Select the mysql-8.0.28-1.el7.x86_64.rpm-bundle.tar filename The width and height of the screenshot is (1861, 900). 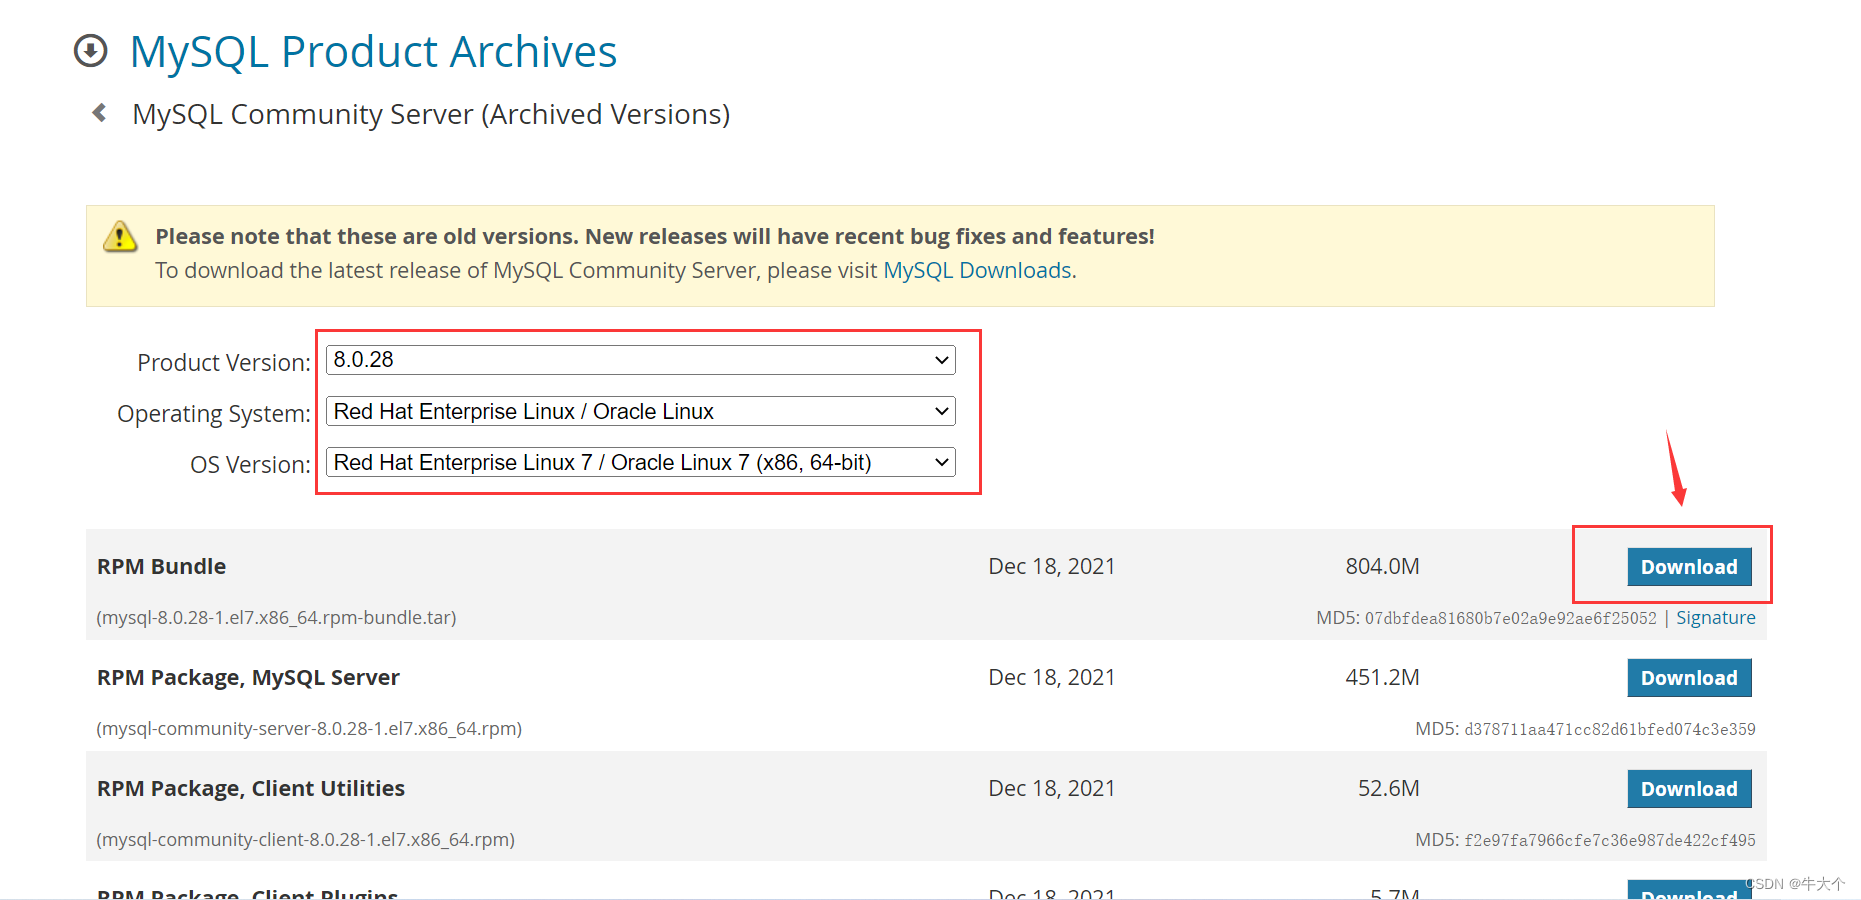coord(275,617)
